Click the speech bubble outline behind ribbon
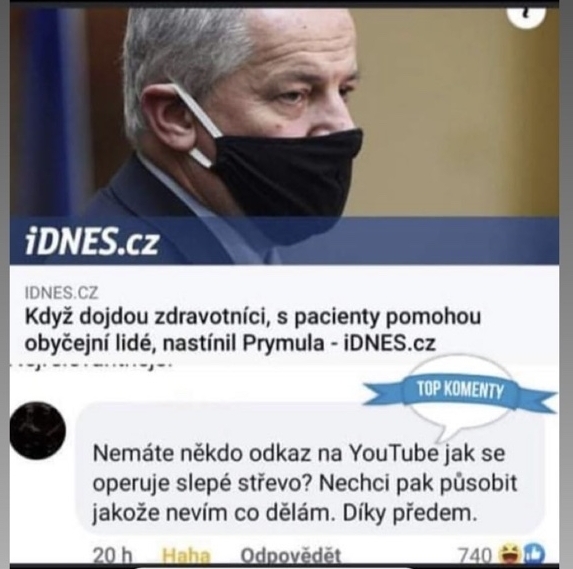Image resolution: width=573 pixels, height=569 pixels. 460,398
